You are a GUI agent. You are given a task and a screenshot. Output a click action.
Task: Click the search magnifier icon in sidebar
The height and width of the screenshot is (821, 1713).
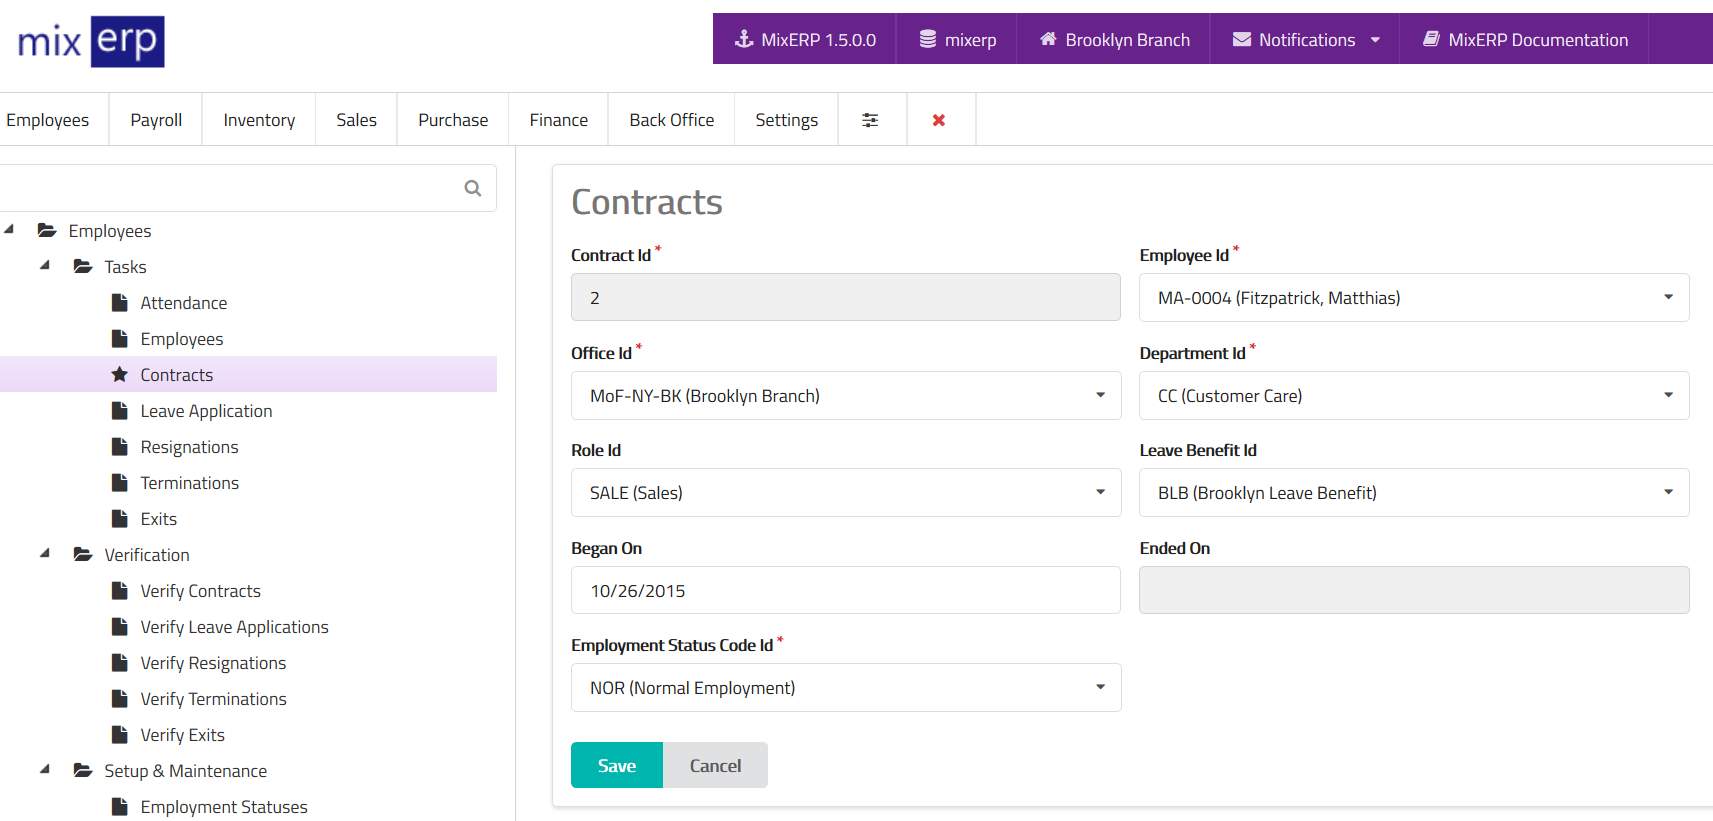(473, 188)
